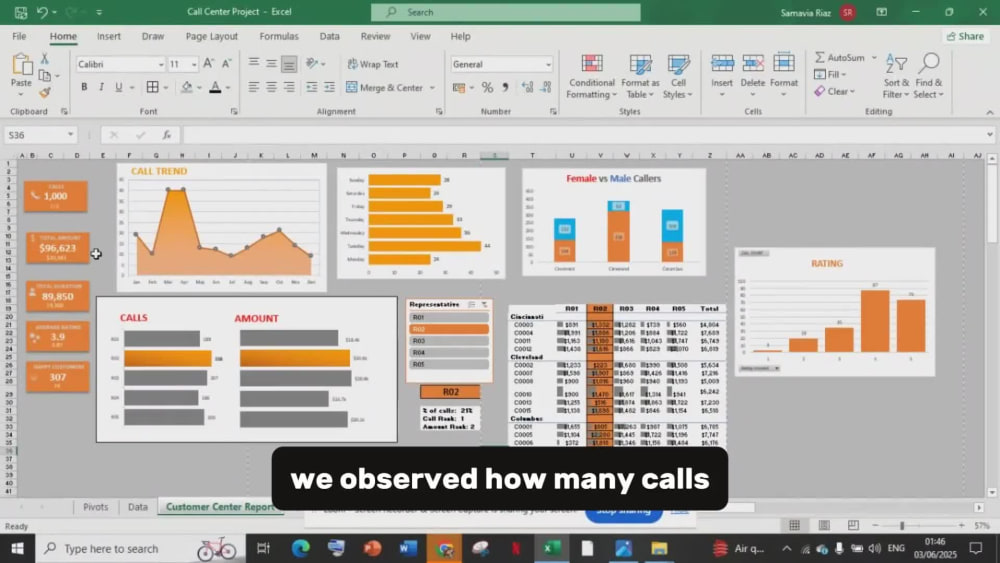Open Cell Styles gallery
This screenshot has width=1000, height=563.
click(678, 77)
